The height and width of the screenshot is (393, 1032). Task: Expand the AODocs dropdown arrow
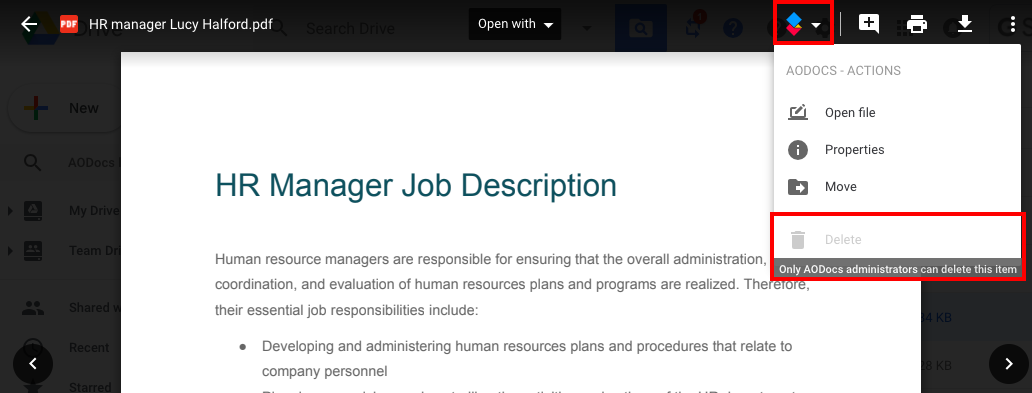pyautogui.click(x=817, y=26)
